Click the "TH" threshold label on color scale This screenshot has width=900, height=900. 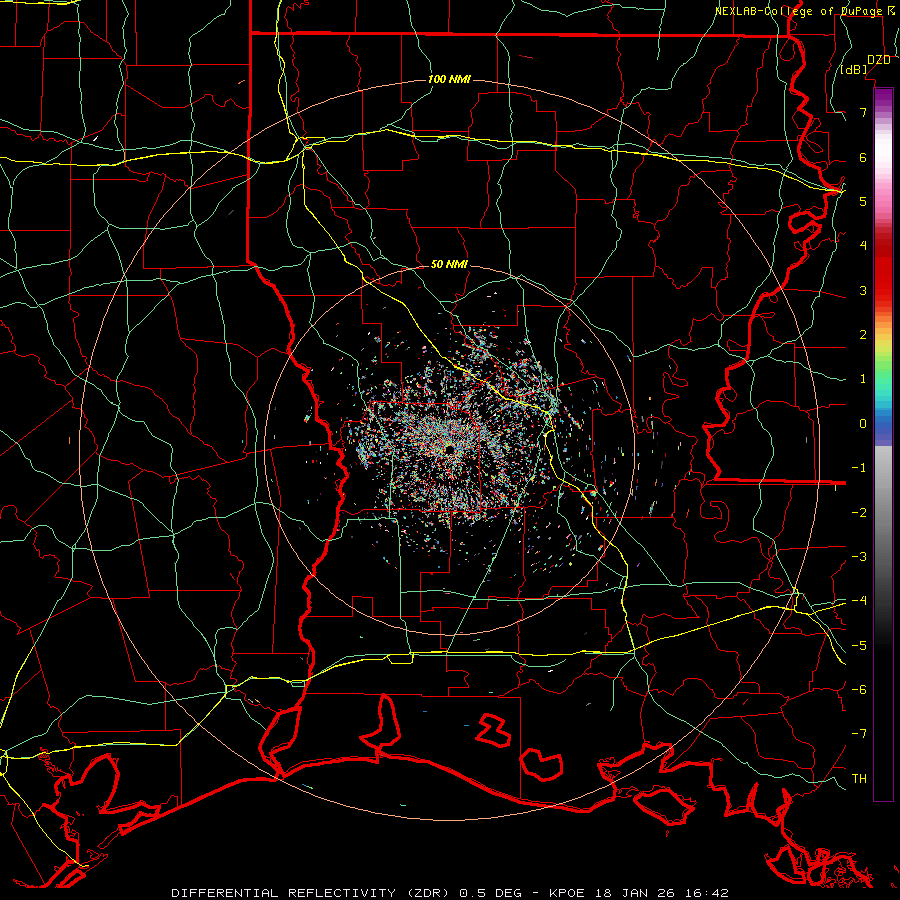859,778
